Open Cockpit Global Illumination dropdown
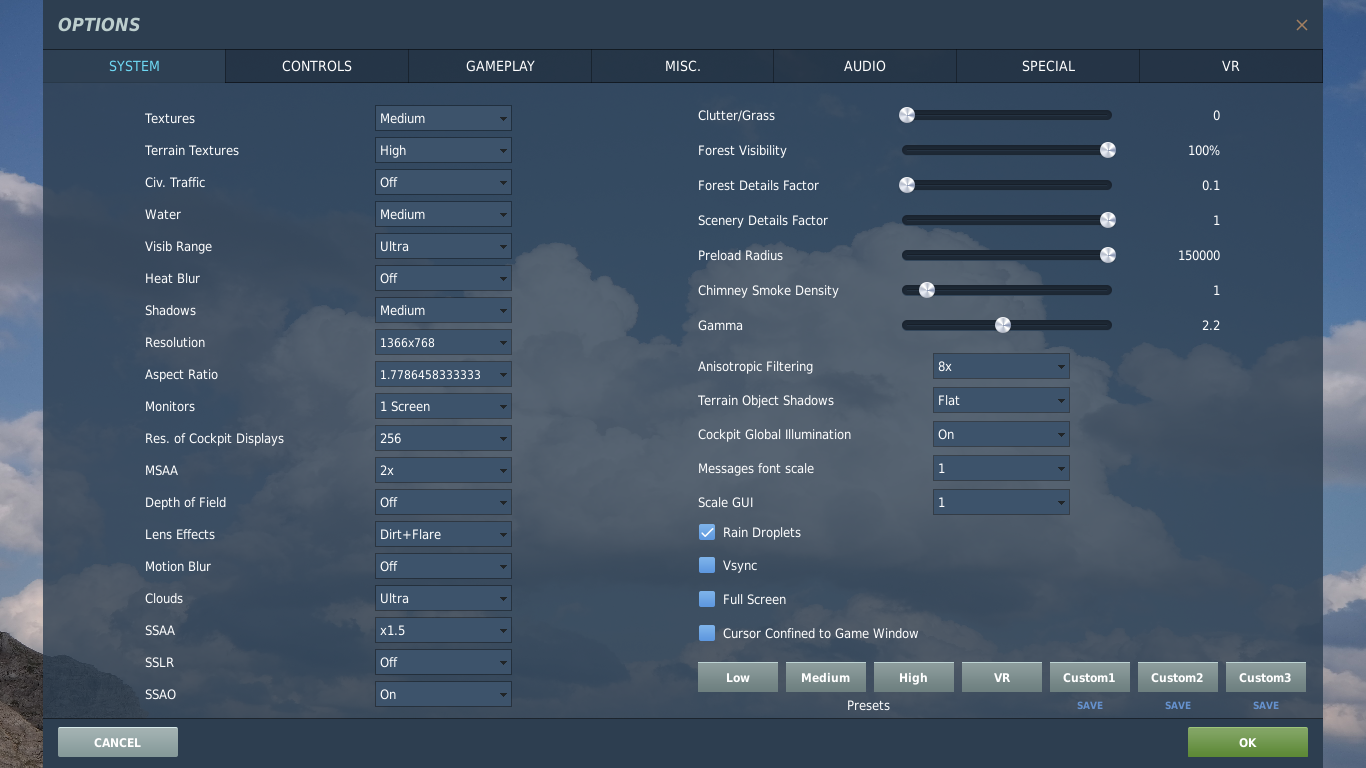The image size is (1366, 768). click(x=1001, y=434)
